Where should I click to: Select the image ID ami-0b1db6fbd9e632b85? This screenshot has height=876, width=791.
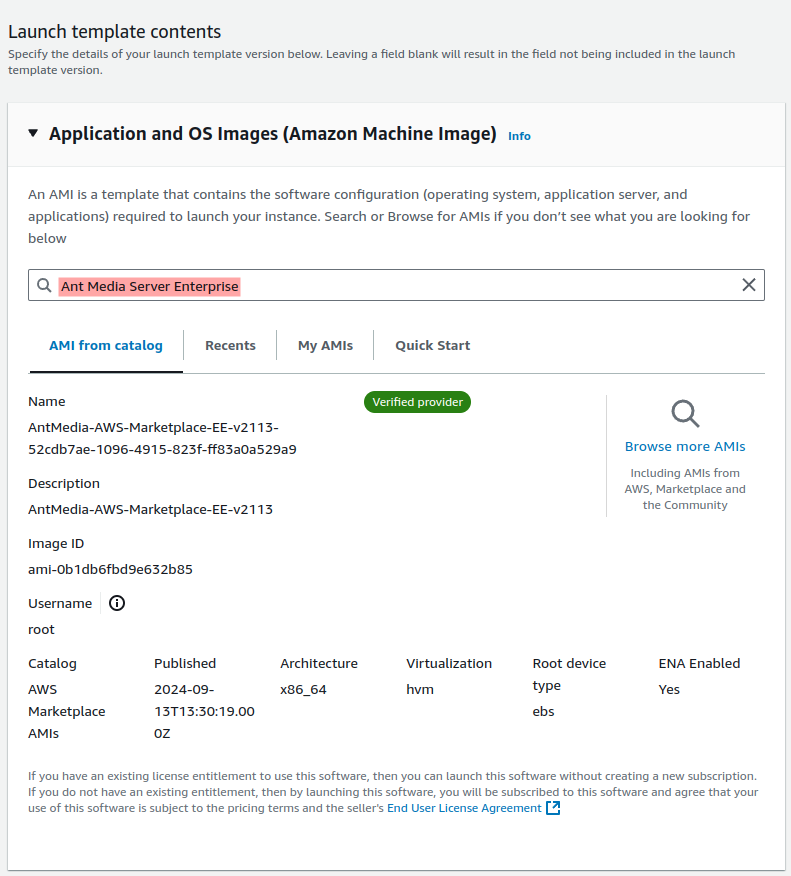(110, 569)
